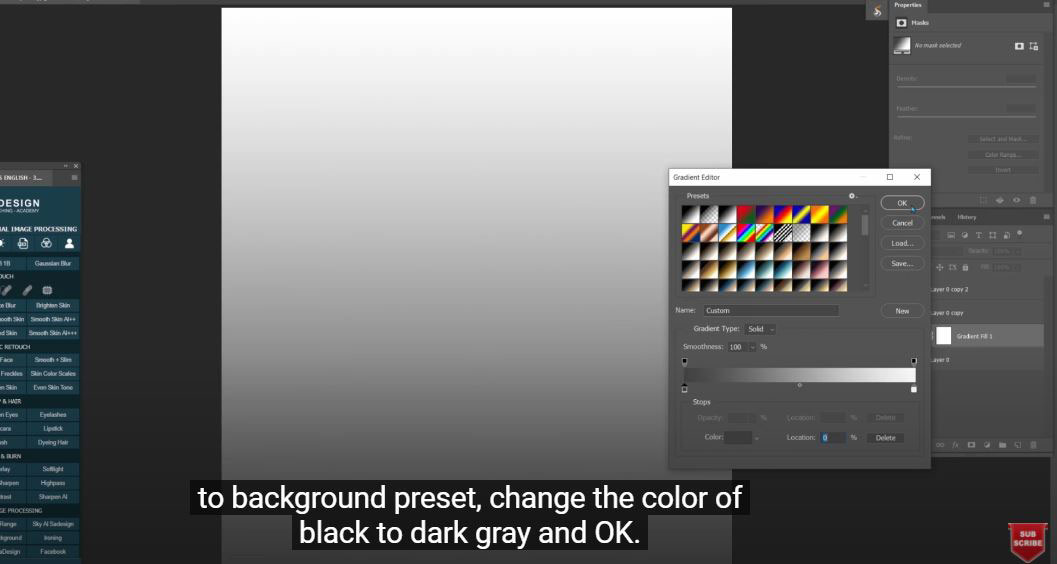Add a layer style (fx) icon

pyautogui.click(x=955, y=445)
